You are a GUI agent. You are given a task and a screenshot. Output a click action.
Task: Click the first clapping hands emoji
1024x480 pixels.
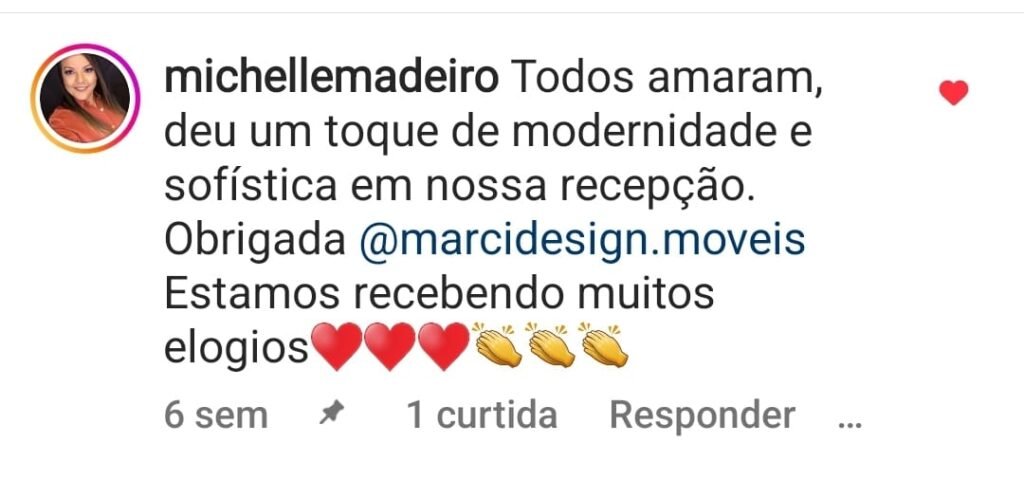click(x=498, y=344)
